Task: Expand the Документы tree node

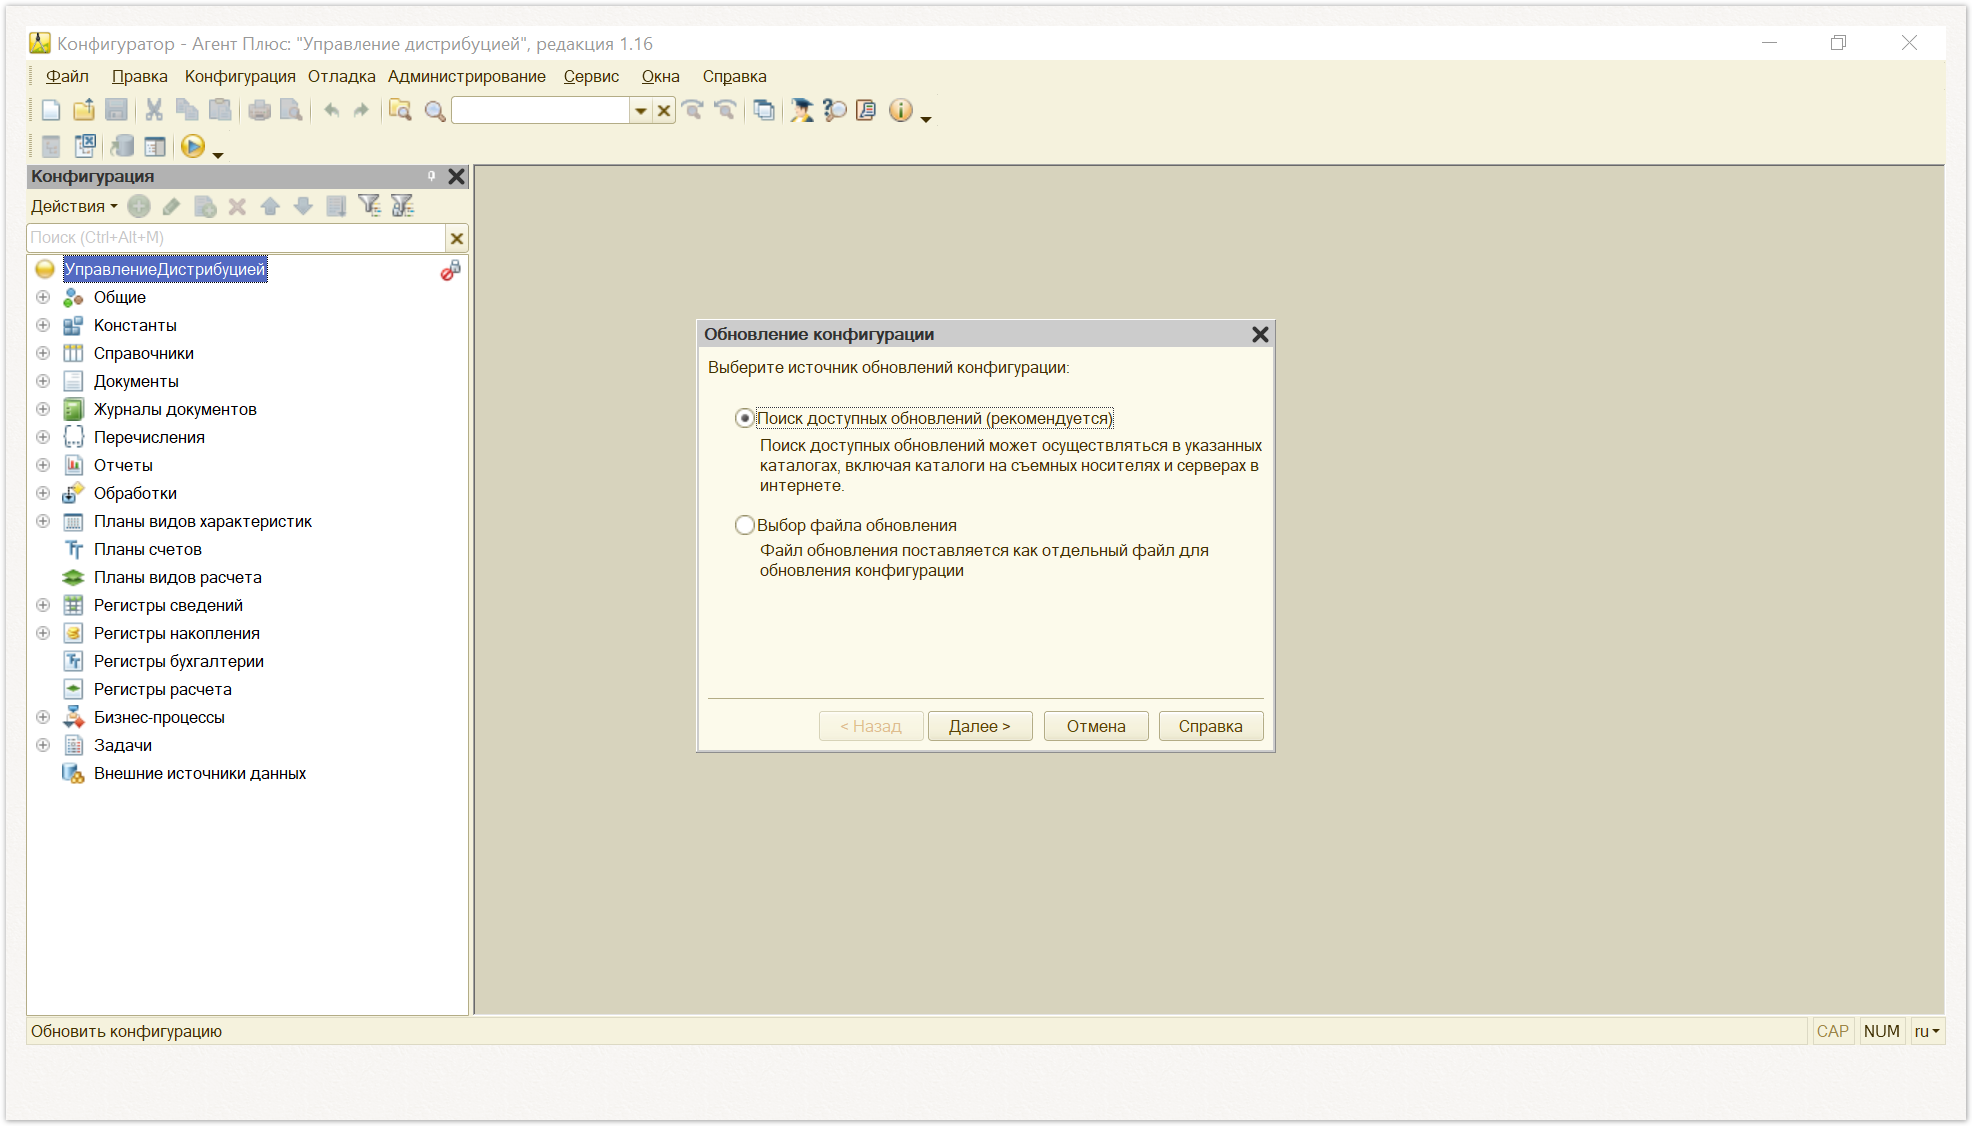Action: [x=43, y=381]
